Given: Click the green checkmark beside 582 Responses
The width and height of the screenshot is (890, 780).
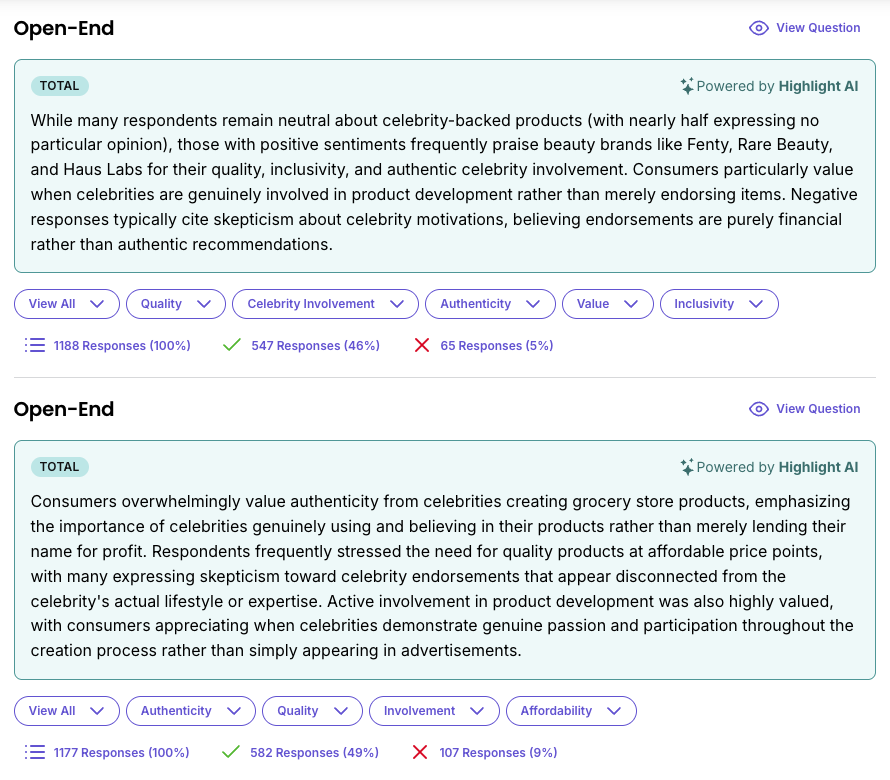Looking at the screenshot, I should [x=232, y=753].
